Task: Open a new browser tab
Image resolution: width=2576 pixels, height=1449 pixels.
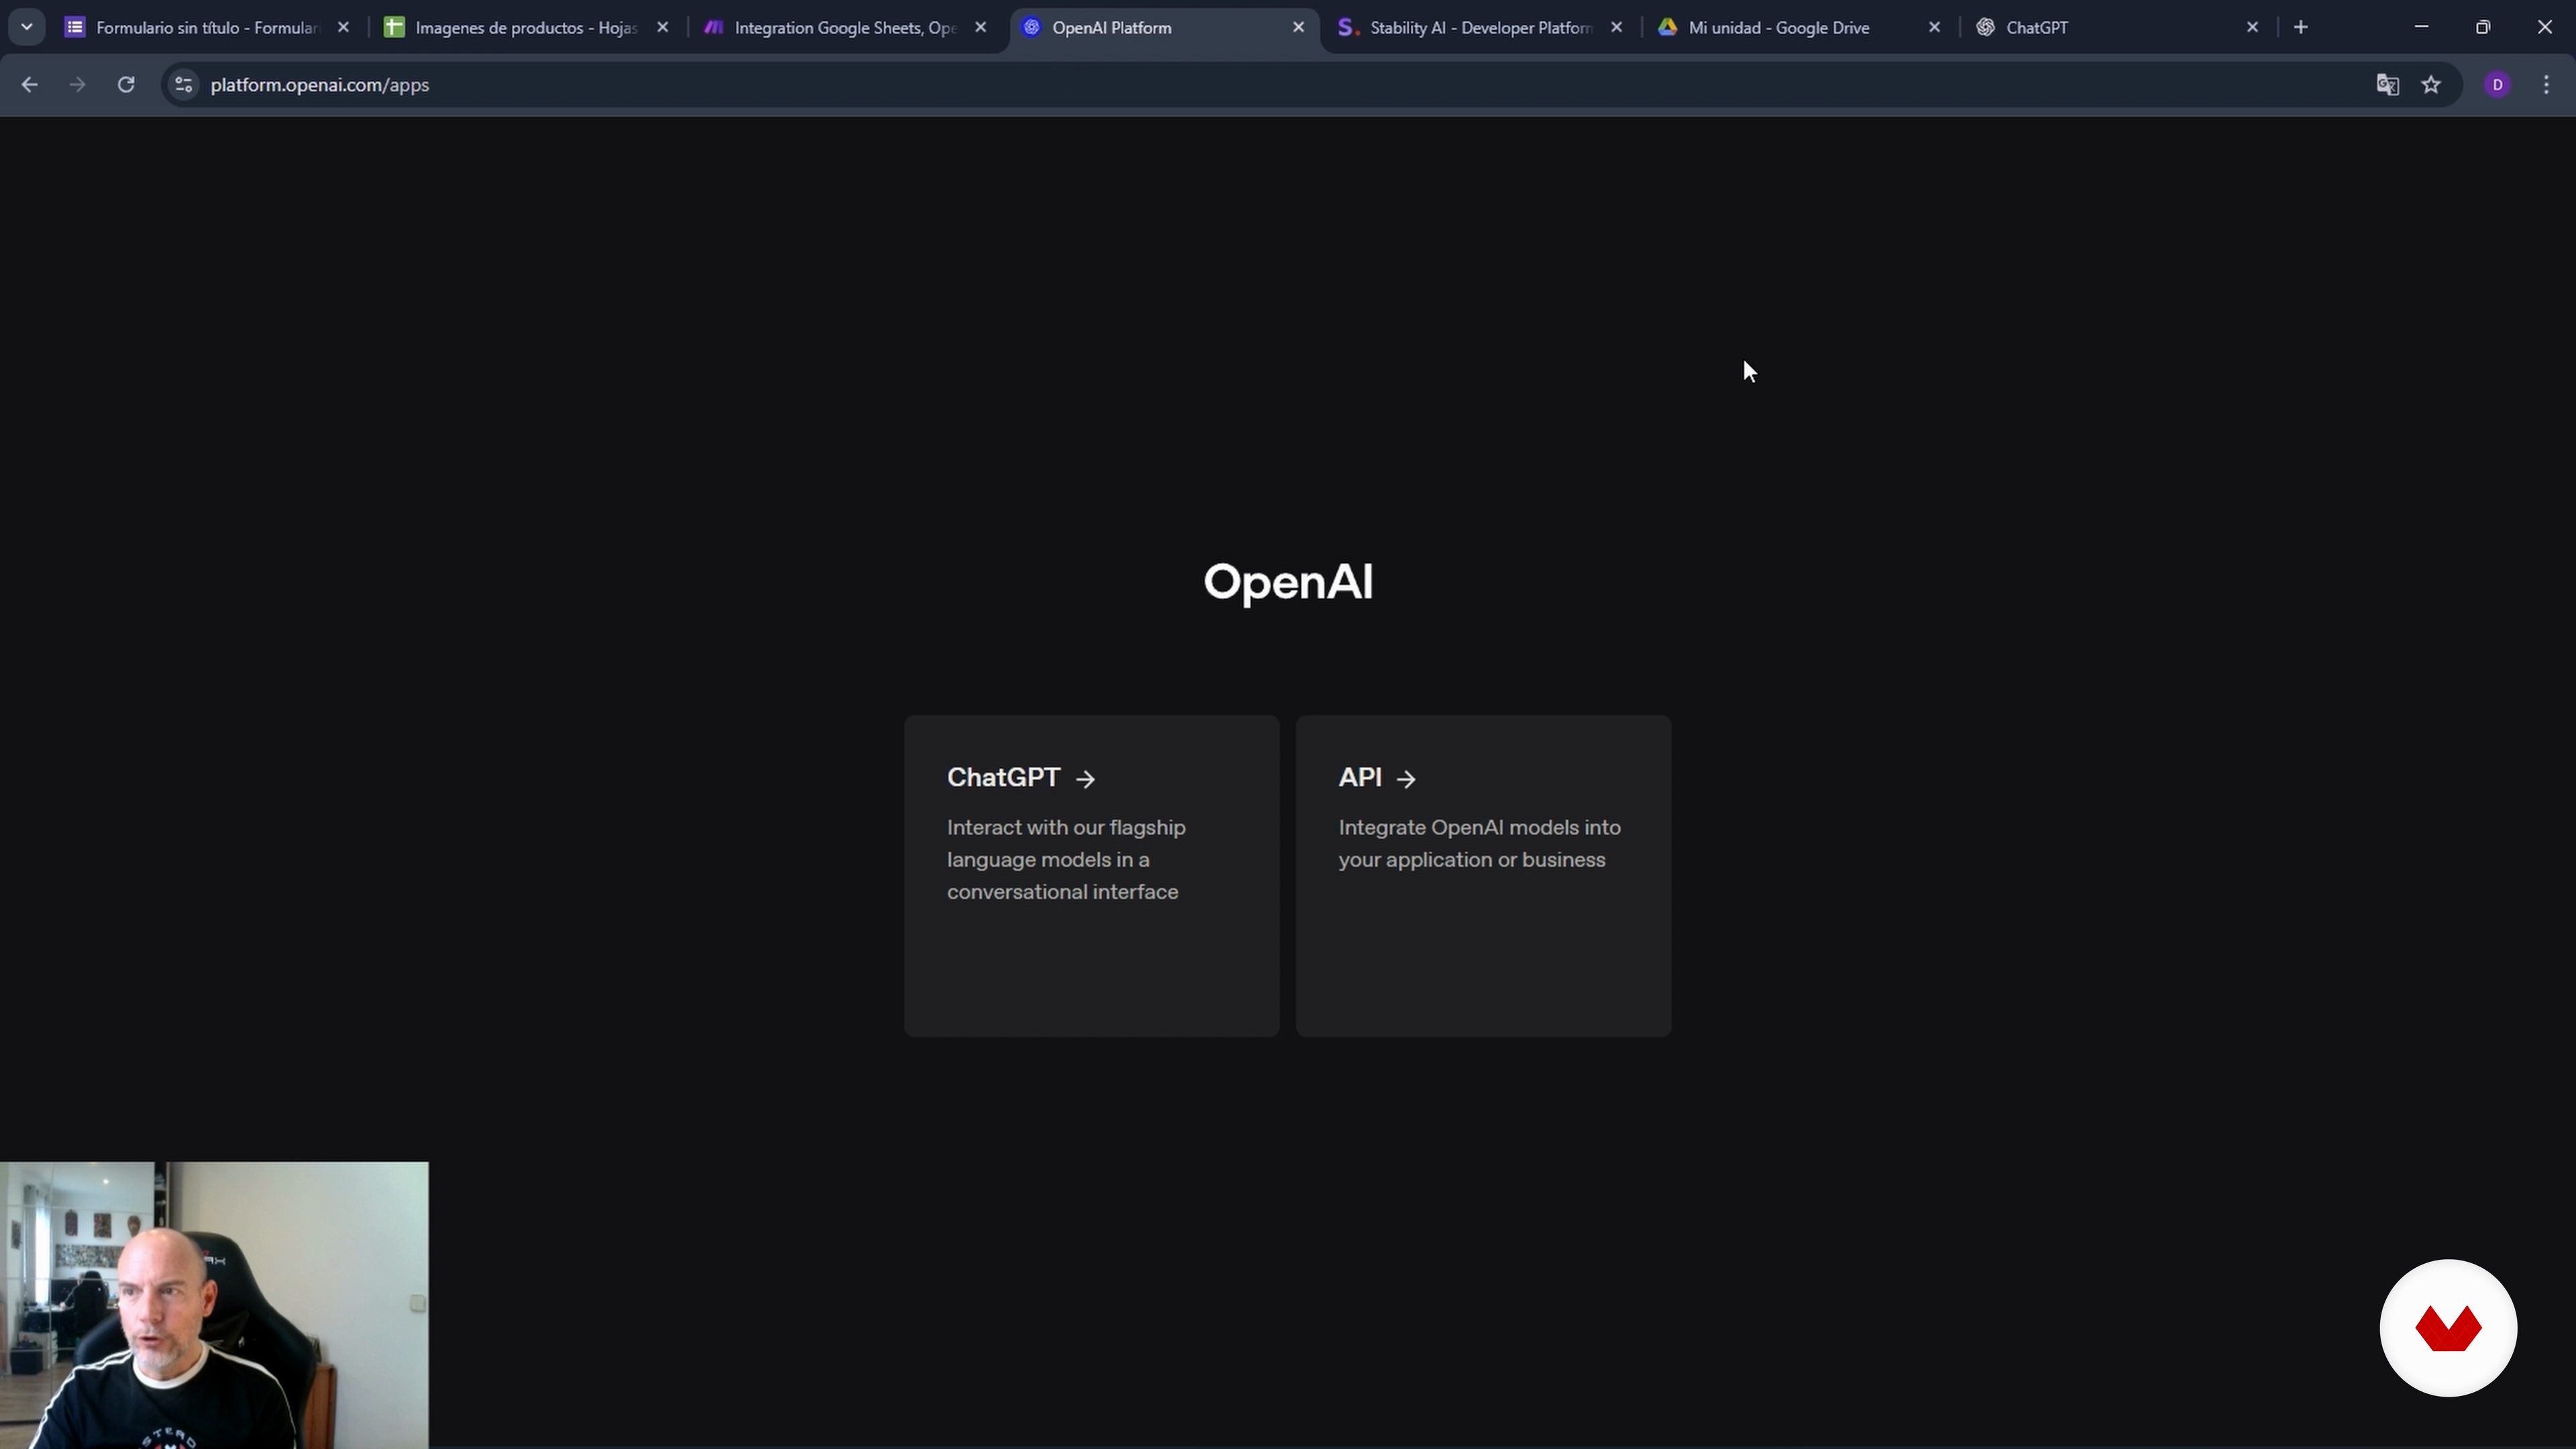Action: tap(2301, 28)
